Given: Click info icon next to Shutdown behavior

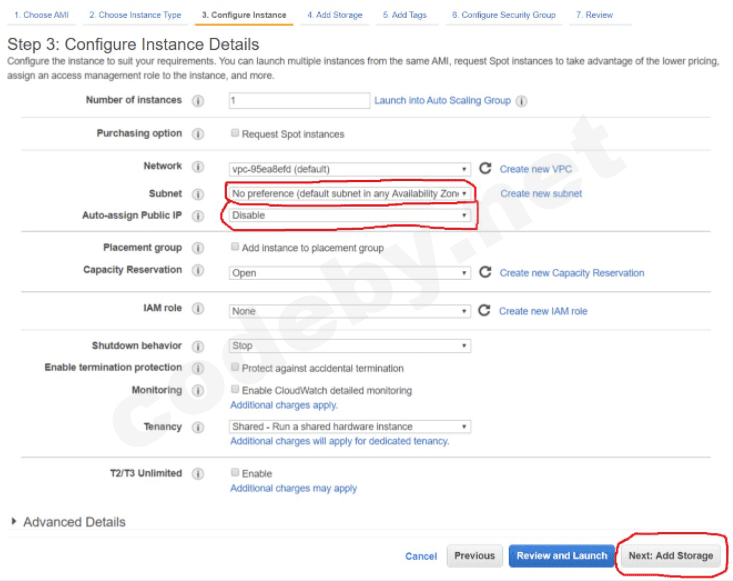Looking at the screenshot, I should pos(198,346).
